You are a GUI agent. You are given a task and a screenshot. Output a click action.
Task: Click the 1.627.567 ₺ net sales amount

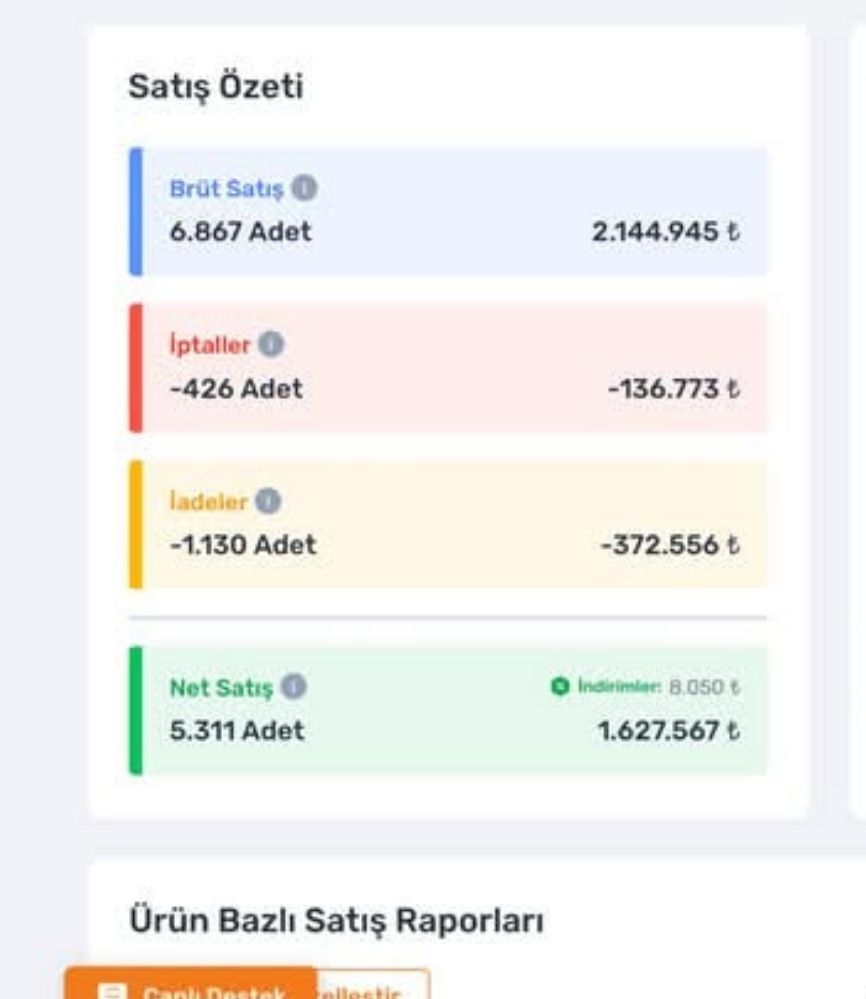[668, 731]
